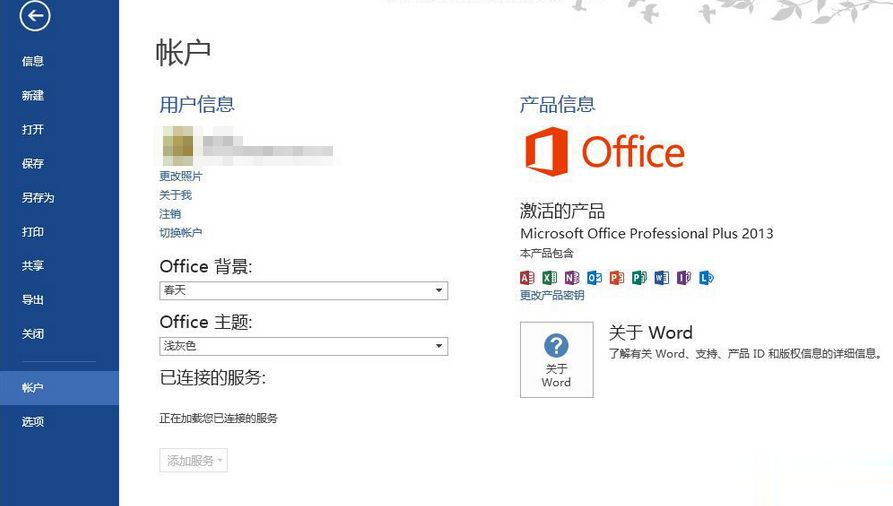
Task: Click the back arrow circle icon
Action: point(35,15)
